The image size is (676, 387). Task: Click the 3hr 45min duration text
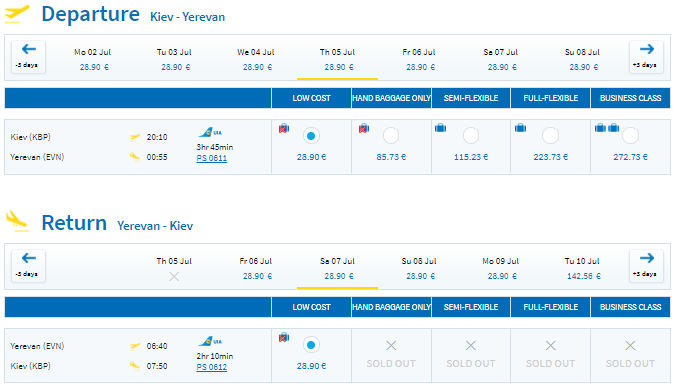[x=215, y=147]
